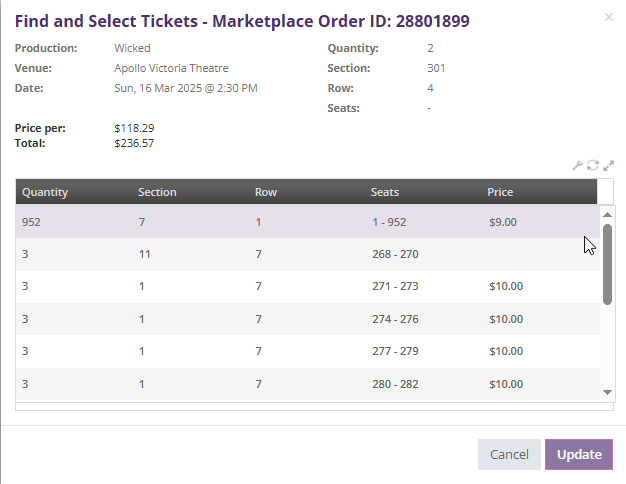This screenshot has height=484, width=626.
Task: Click scrollbar down arrow in ticket grid
Action: [x=607, y=392]
